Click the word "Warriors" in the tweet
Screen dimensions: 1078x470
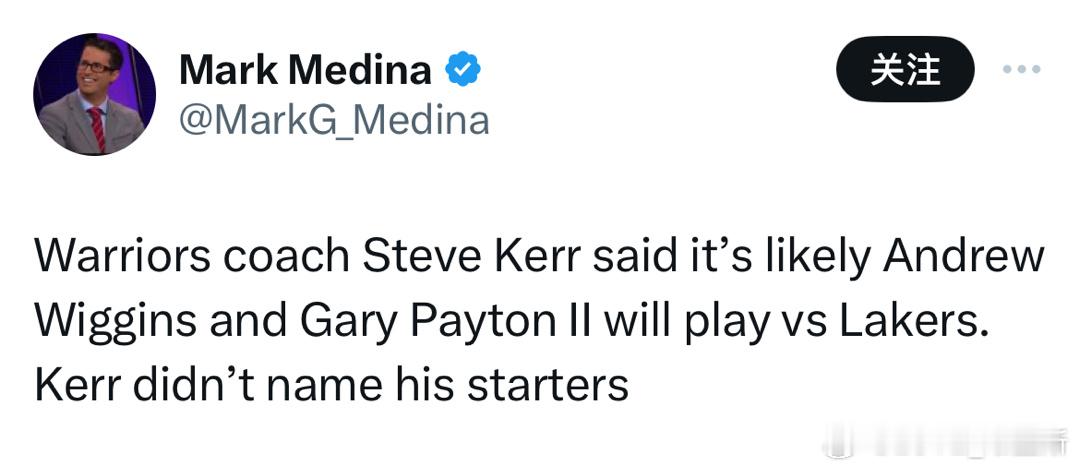tap(122, 258)
